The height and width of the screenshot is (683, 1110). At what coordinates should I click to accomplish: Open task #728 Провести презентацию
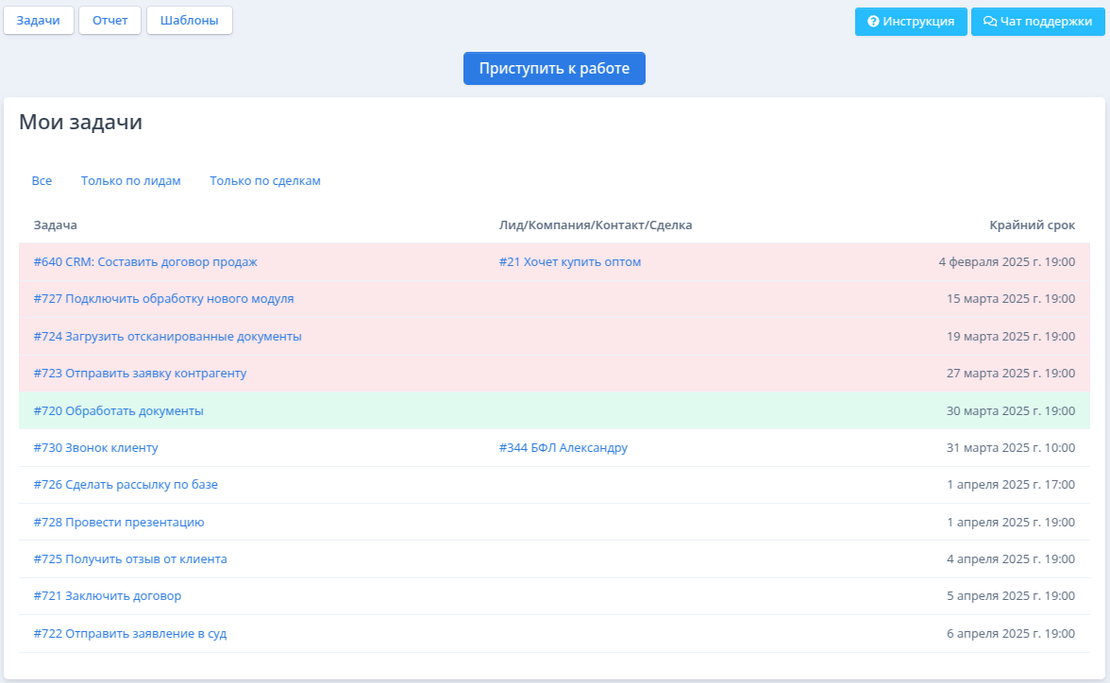[x=118, y=522]
